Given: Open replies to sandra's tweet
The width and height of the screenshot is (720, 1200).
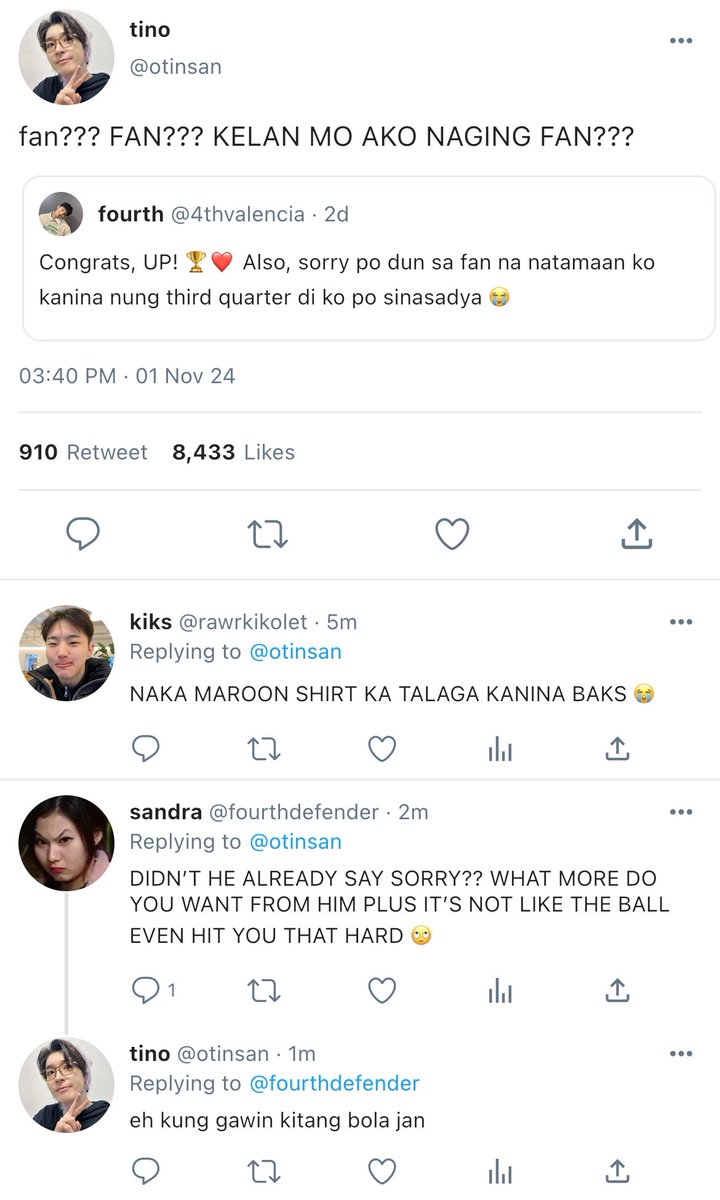Looking at the screenshot, I should (x=154, y=990).
